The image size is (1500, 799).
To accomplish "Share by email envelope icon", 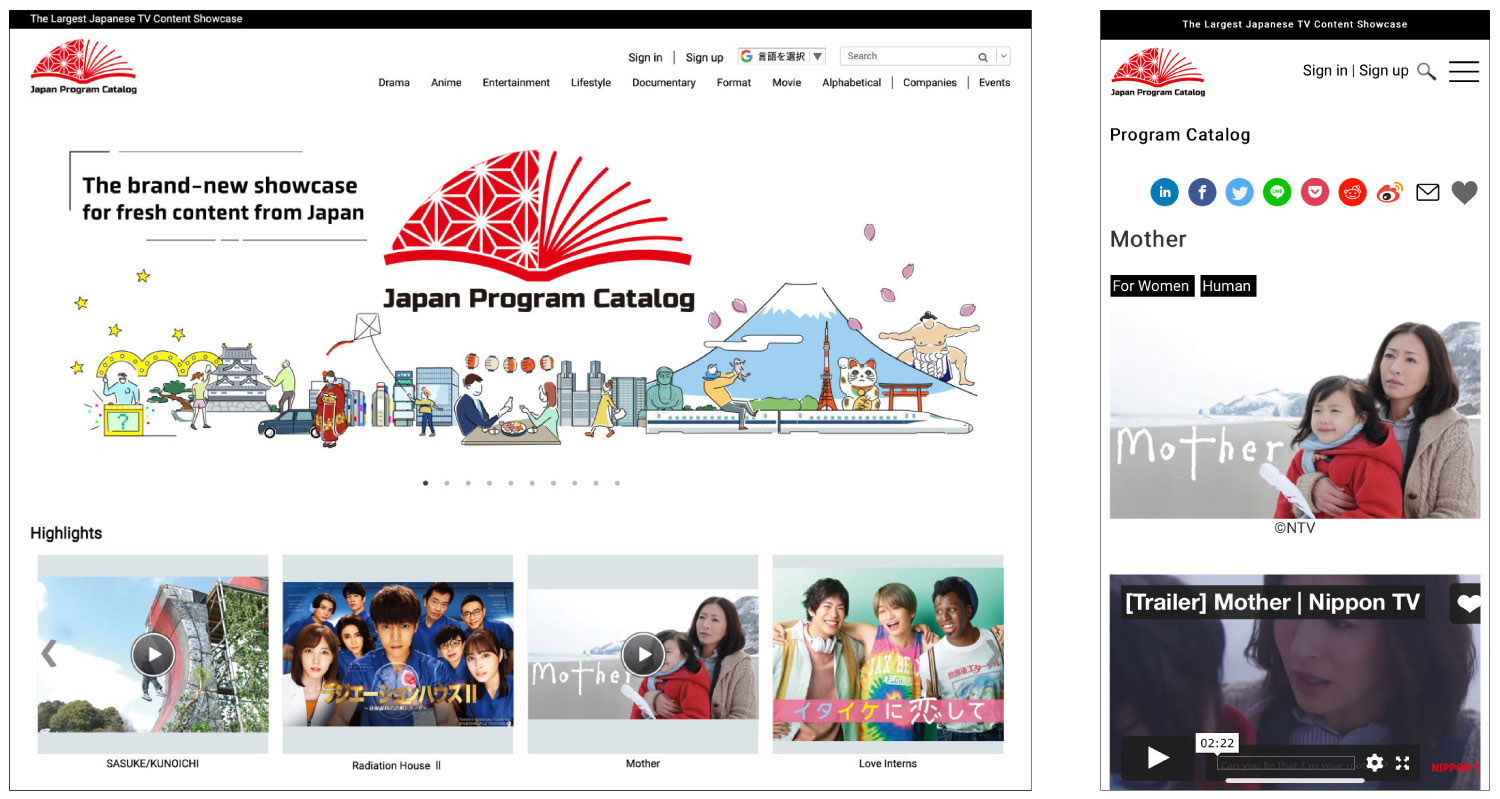I will tap(1428, 192).
